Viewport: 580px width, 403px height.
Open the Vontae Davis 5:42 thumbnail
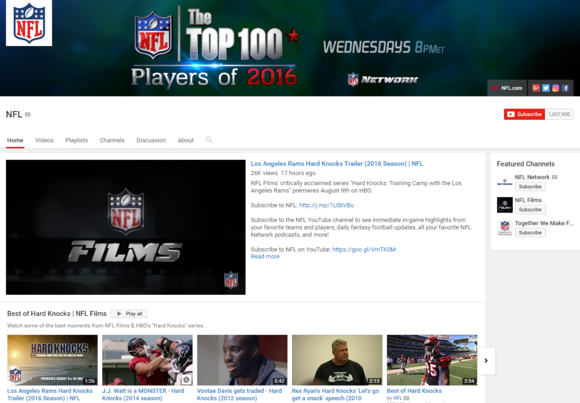[242, 360]
